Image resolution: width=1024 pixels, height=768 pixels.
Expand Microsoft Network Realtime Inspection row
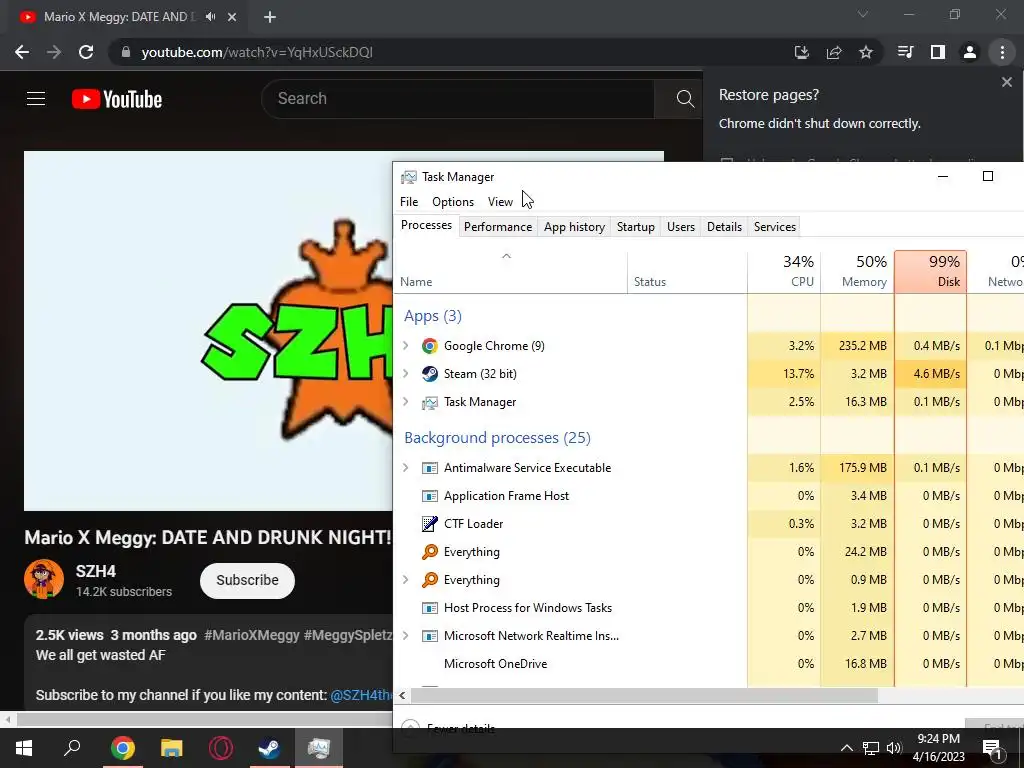[x=406, y=635]
